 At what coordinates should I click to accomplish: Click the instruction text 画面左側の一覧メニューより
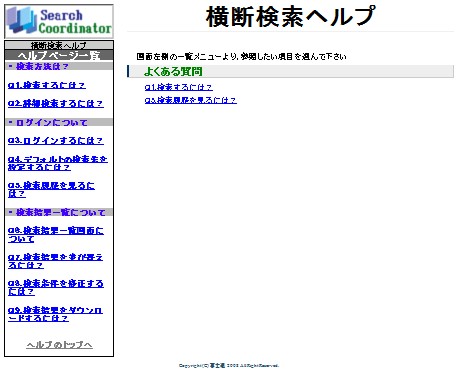(241, 57)
